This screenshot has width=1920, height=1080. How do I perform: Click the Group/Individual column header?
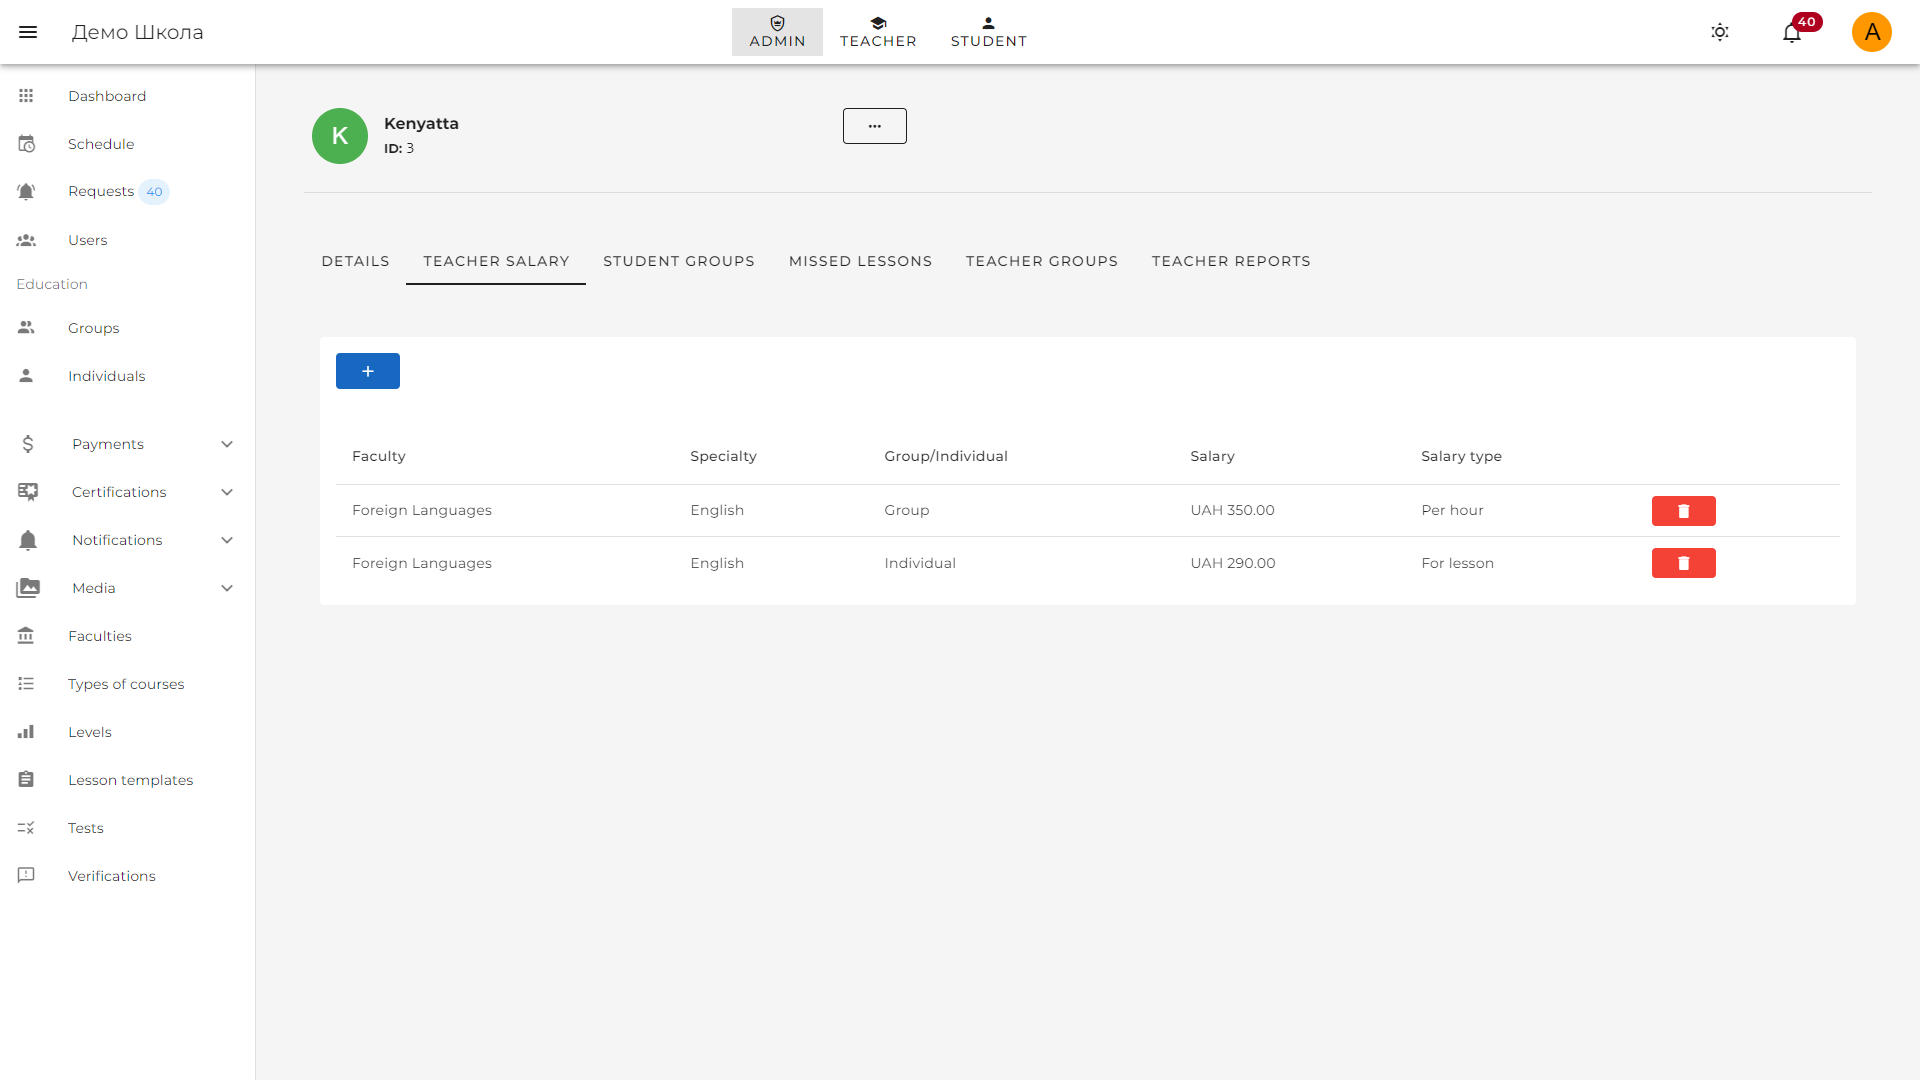pos(946,456)
